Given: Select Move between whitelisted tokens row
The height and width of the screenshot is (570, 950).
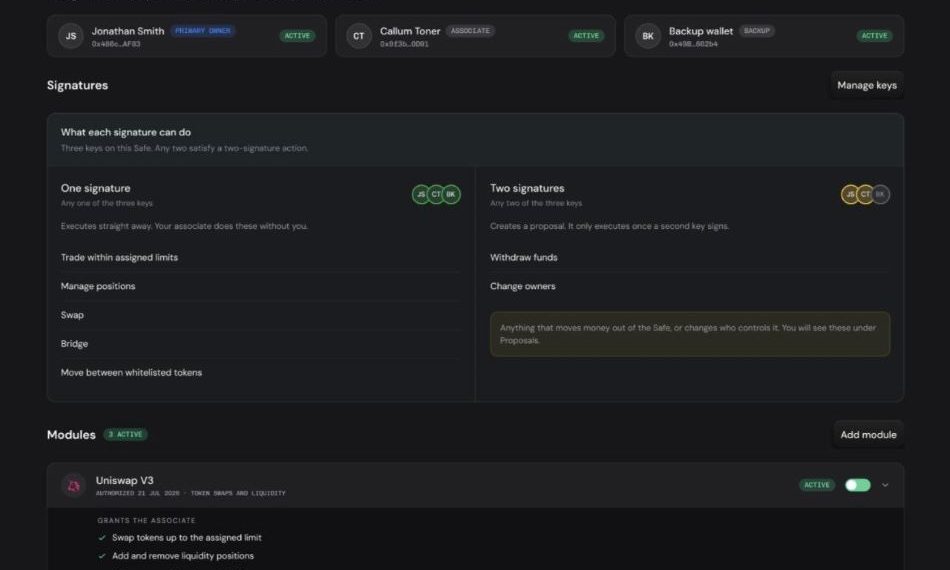Looking at the screenshot, I should [261, 373].
